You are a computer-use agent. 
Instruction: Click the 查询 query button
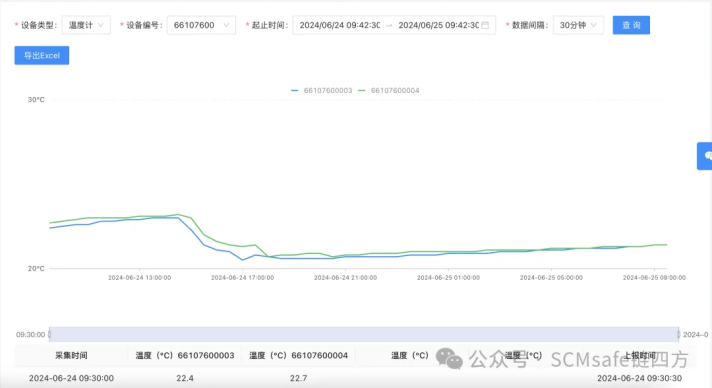click(631, 25)
